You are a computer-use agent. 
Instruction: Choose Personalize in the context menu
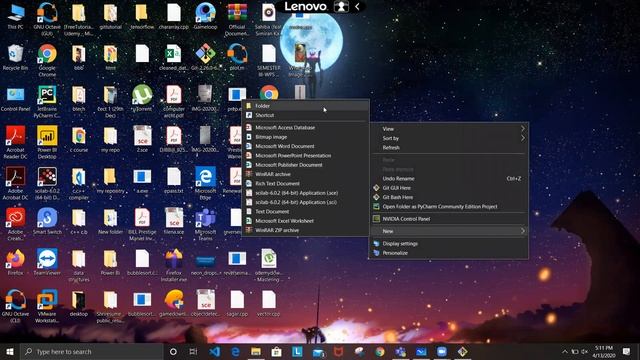point(449,253)
